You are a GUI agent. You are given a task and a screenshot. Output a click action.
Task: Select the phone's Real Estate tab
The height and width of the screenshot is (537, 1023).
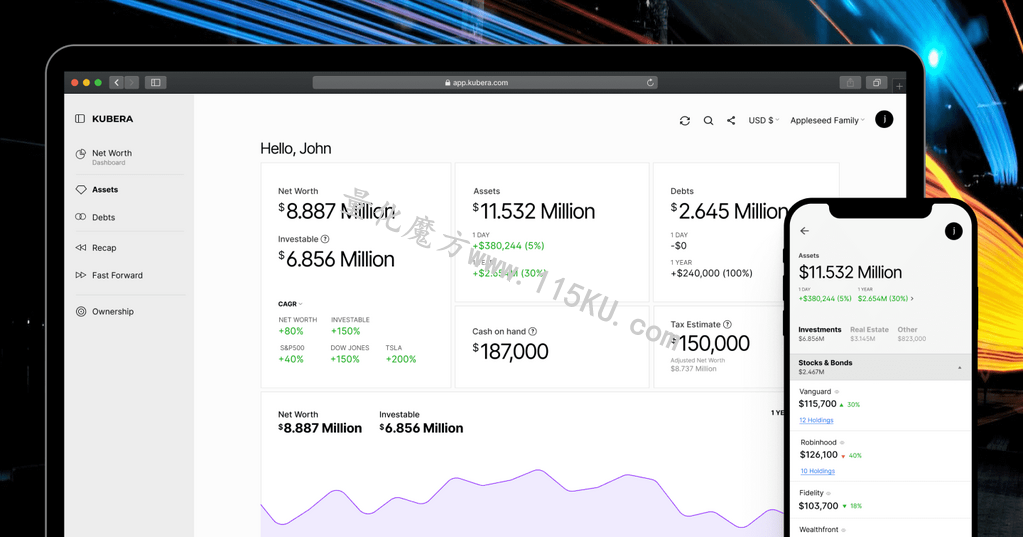pyautogui.click(x=869, y=333)
